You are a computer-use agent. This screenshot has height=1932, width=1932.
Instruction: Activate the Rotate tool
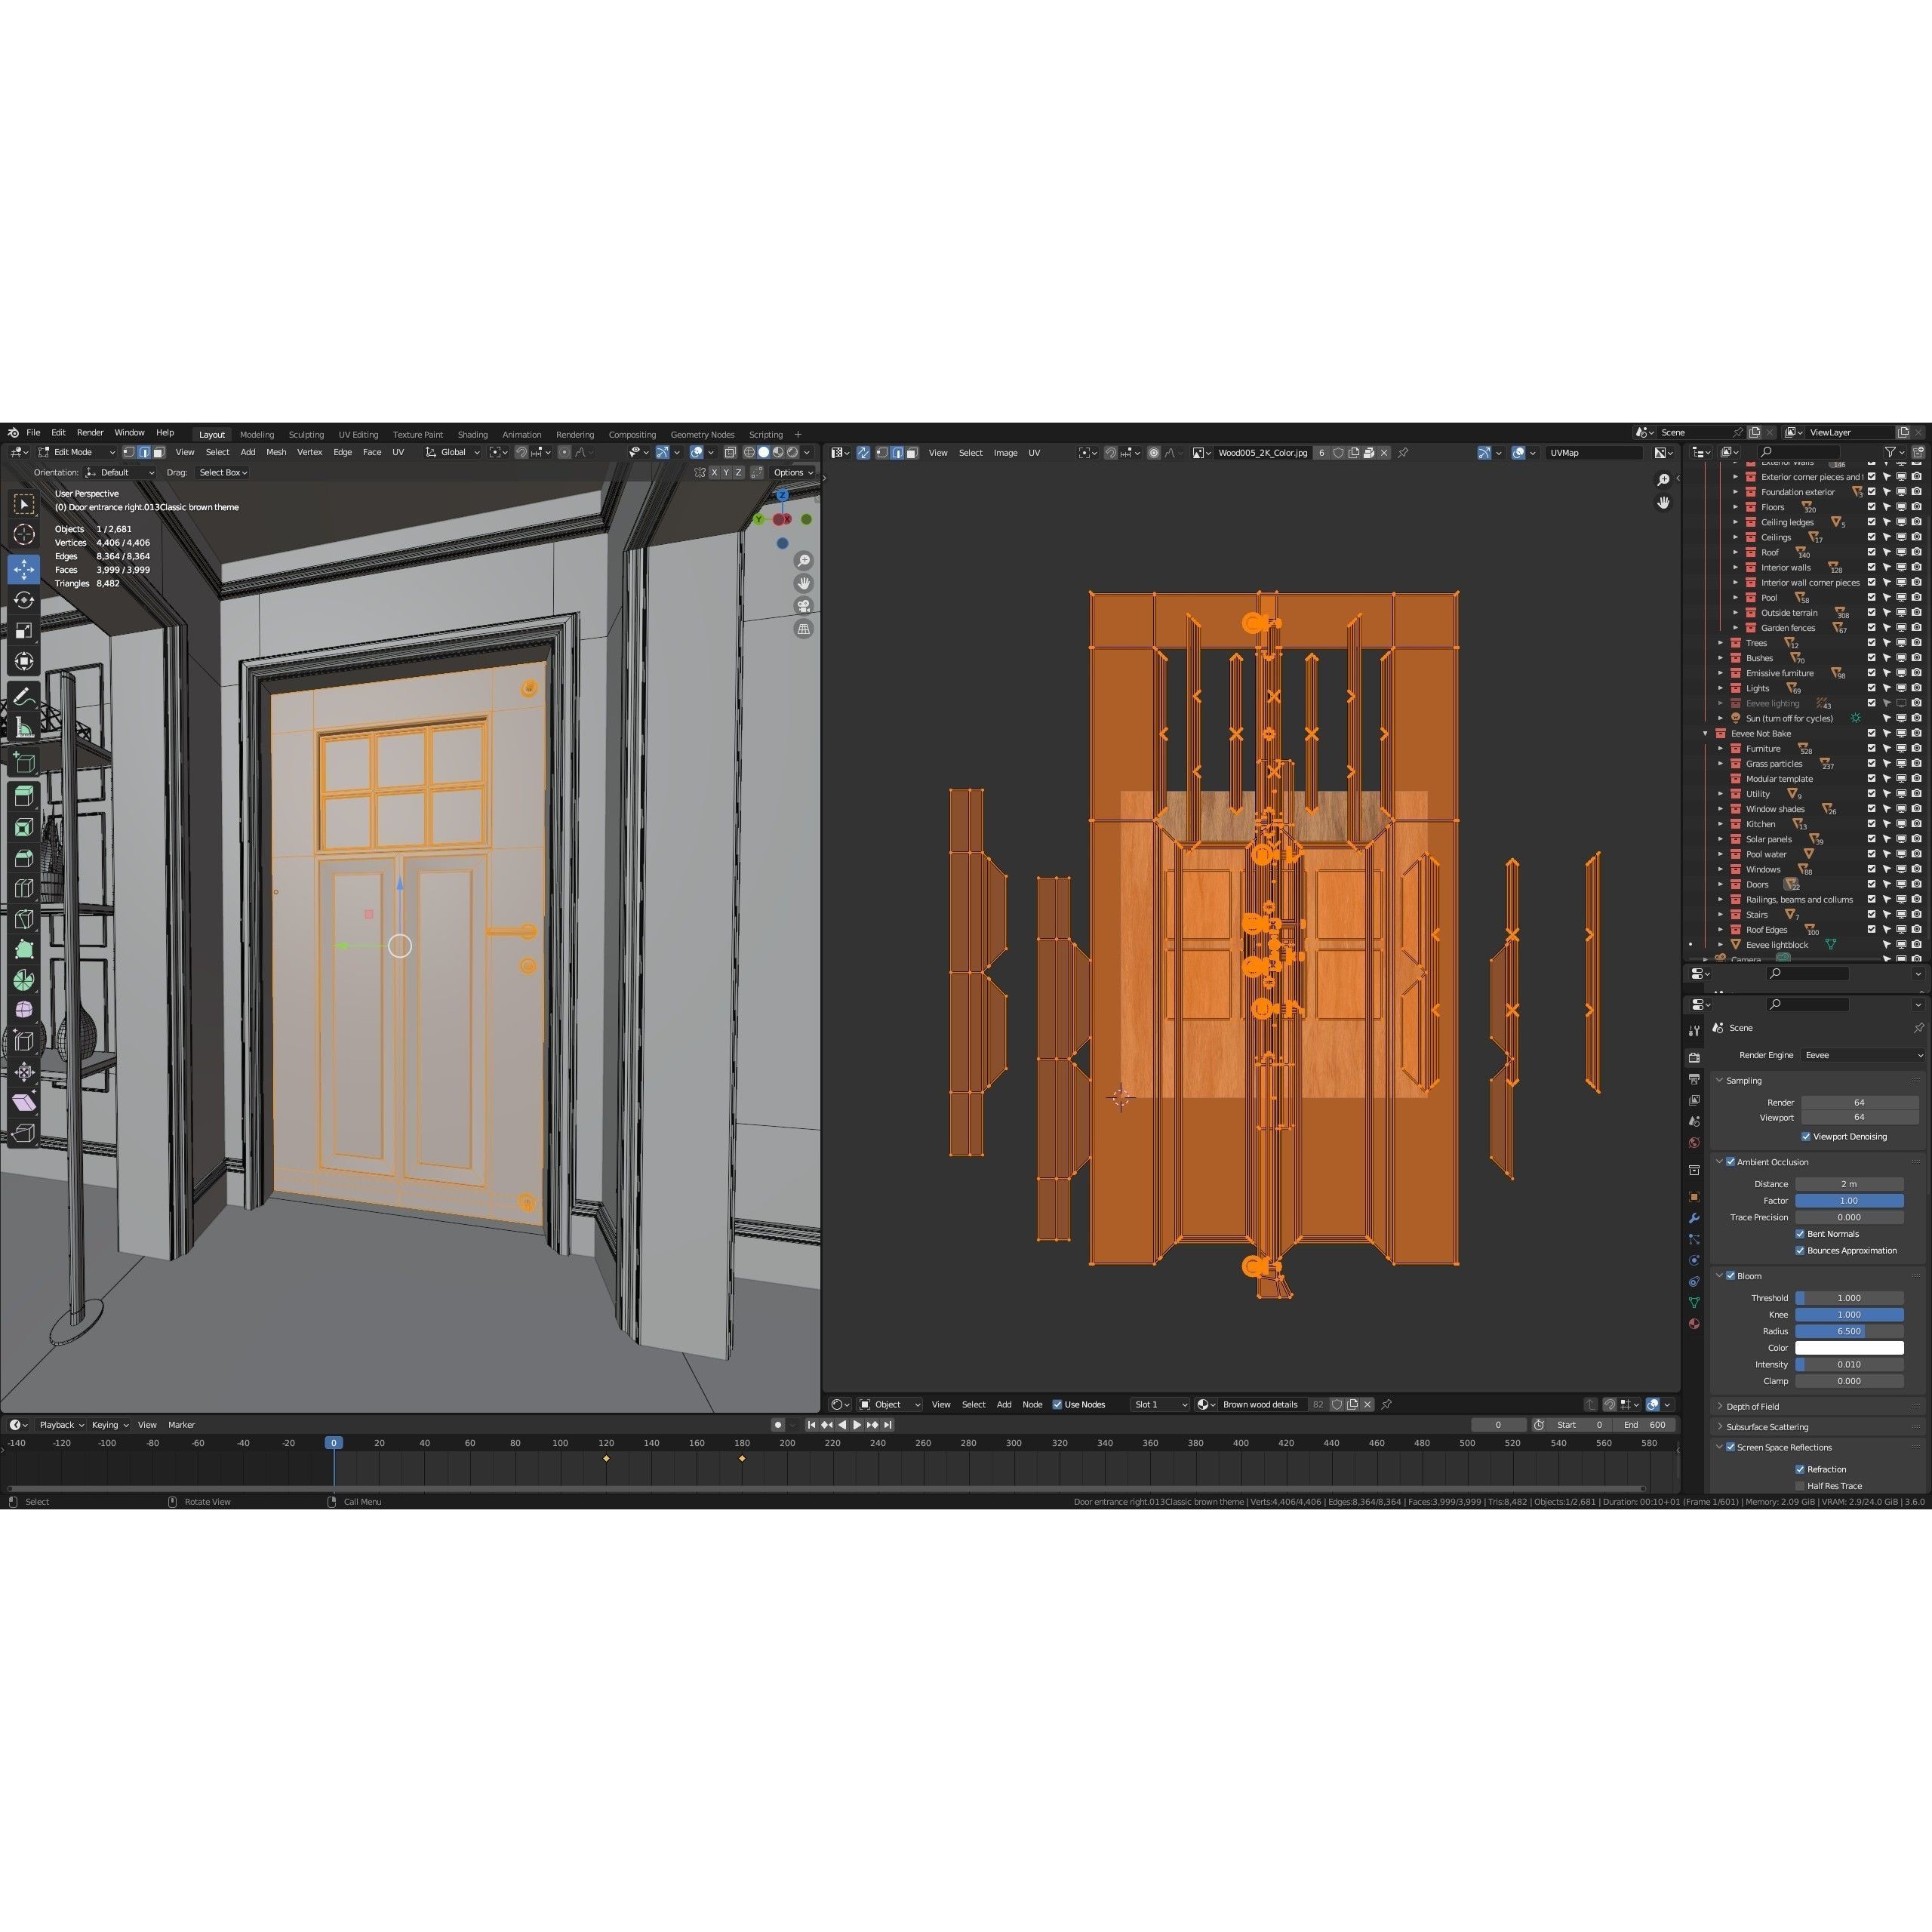(x=24, y=600)
